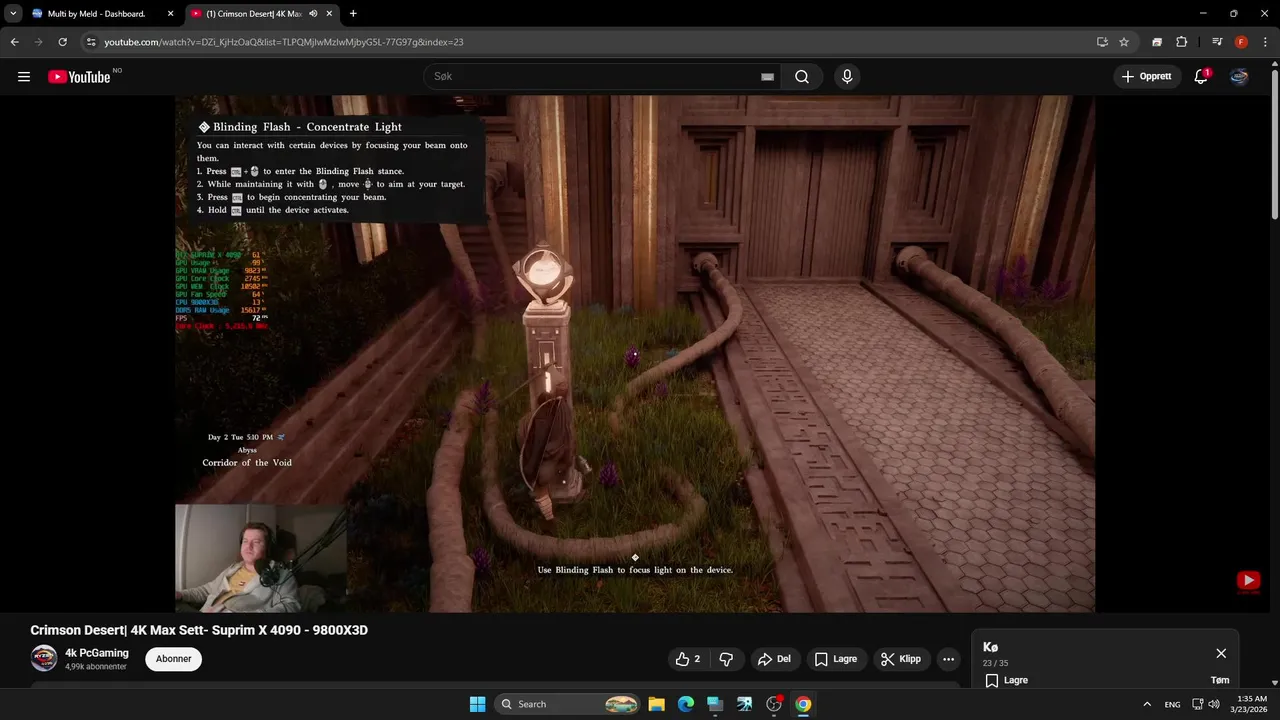Open the media control playlist icon in Chrome toolbar
Viewport: 1280px width, 720px height.
(1217, 42)
